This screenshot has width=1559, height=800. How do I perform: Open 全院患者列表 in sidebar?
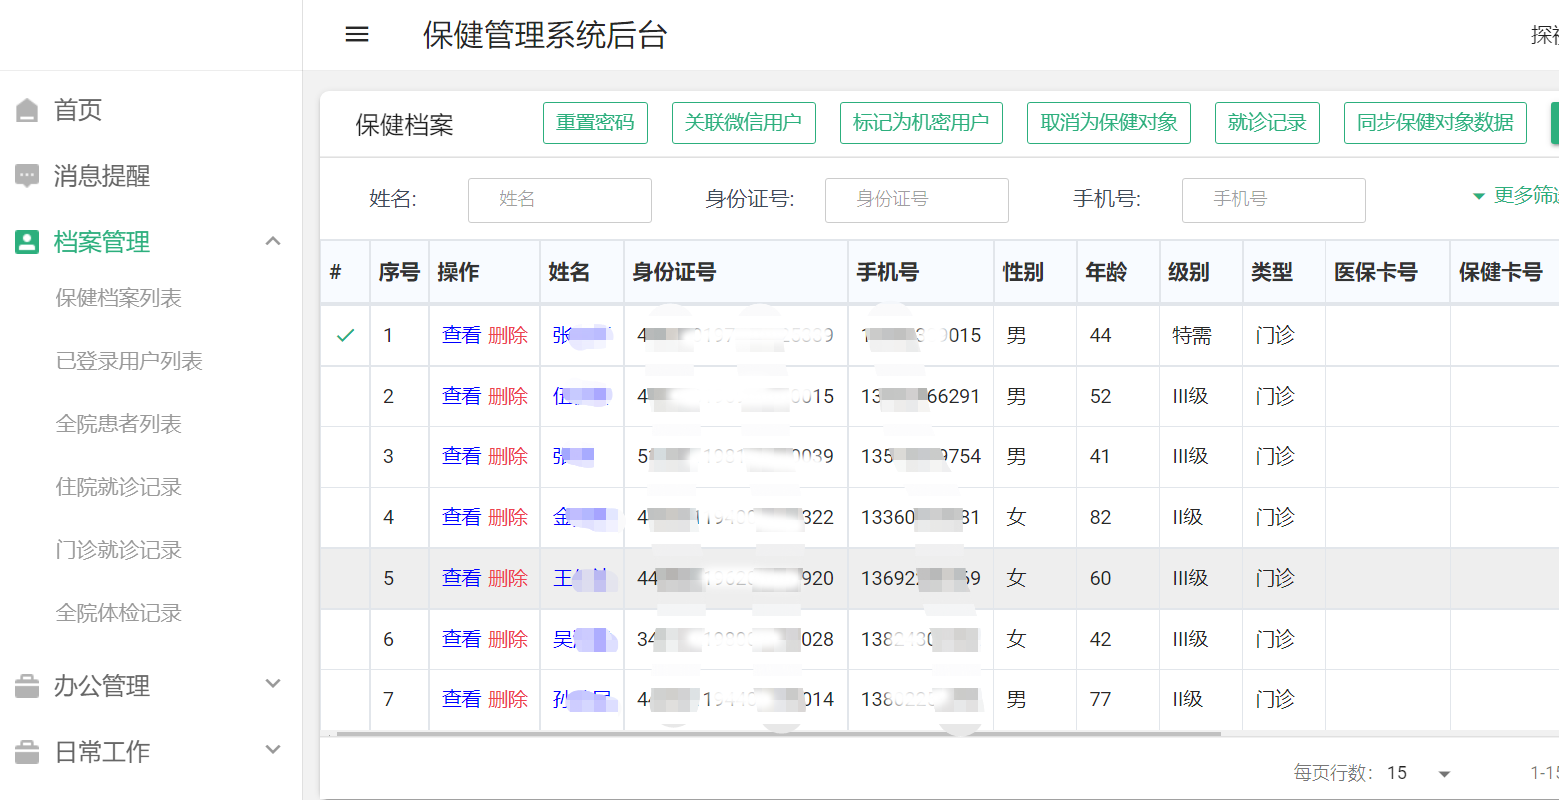pos(118,424)
